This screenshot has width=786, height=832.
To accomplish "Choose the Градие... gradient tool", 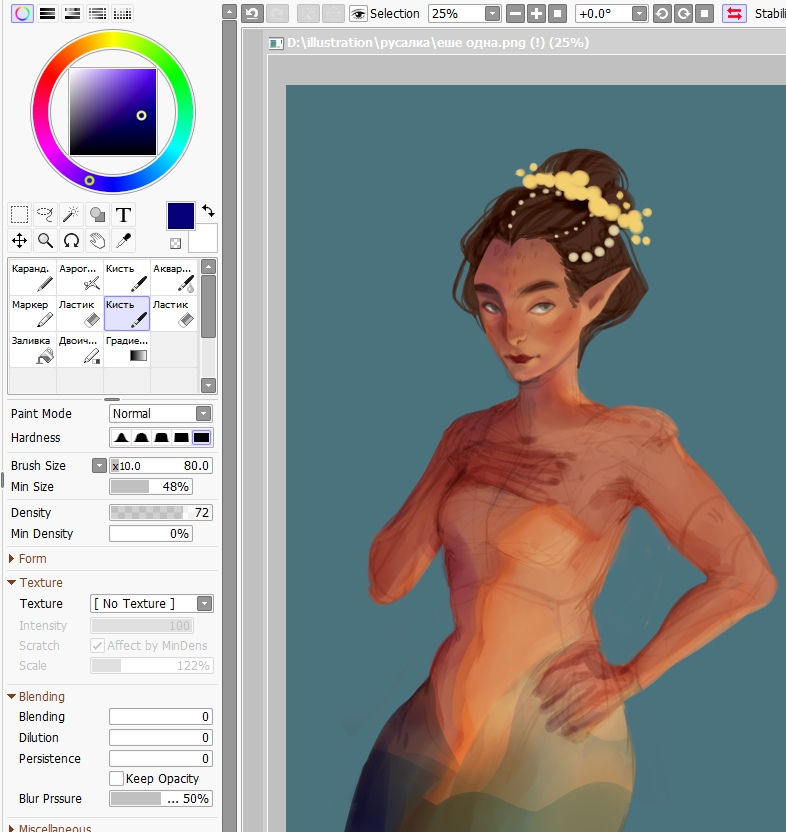I will point(127,349).
